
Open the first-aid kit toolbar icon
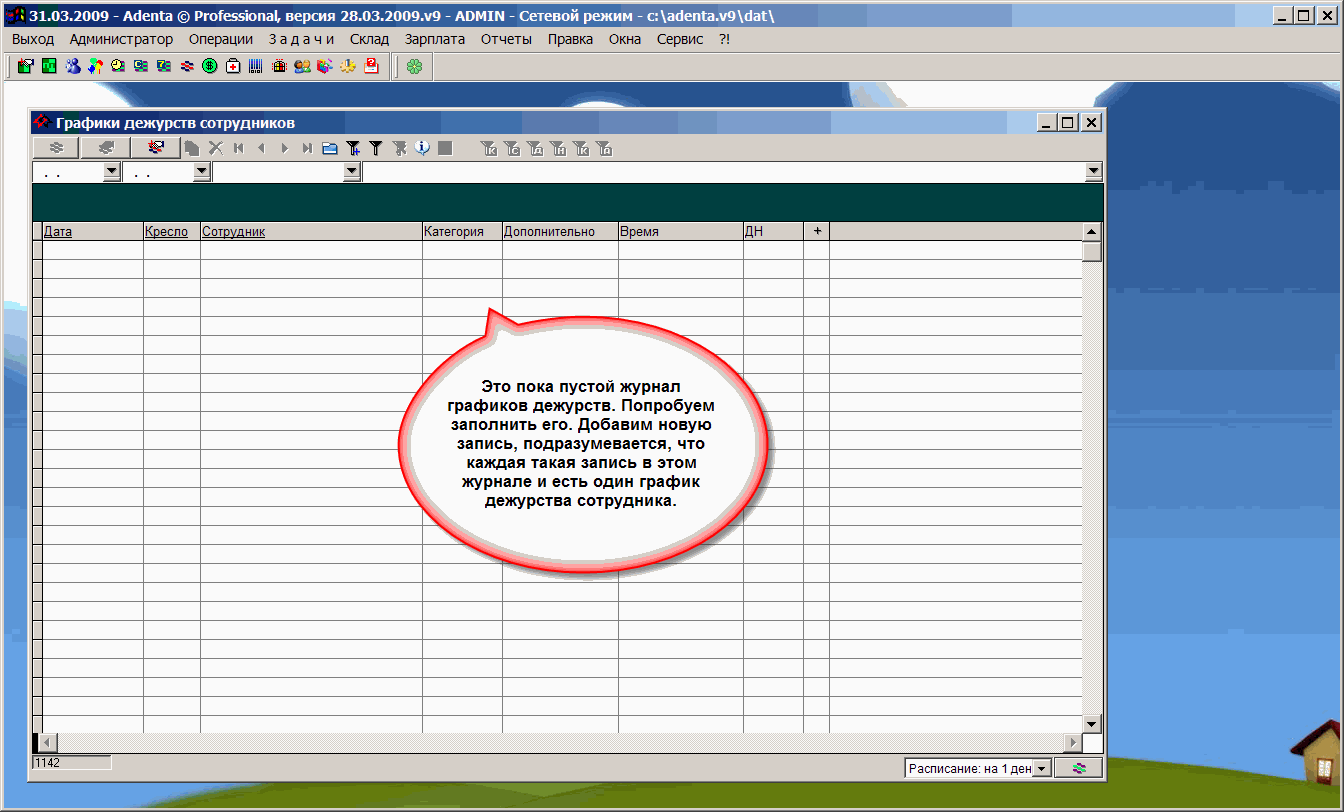pyautogui.click(x=233, y=66)
